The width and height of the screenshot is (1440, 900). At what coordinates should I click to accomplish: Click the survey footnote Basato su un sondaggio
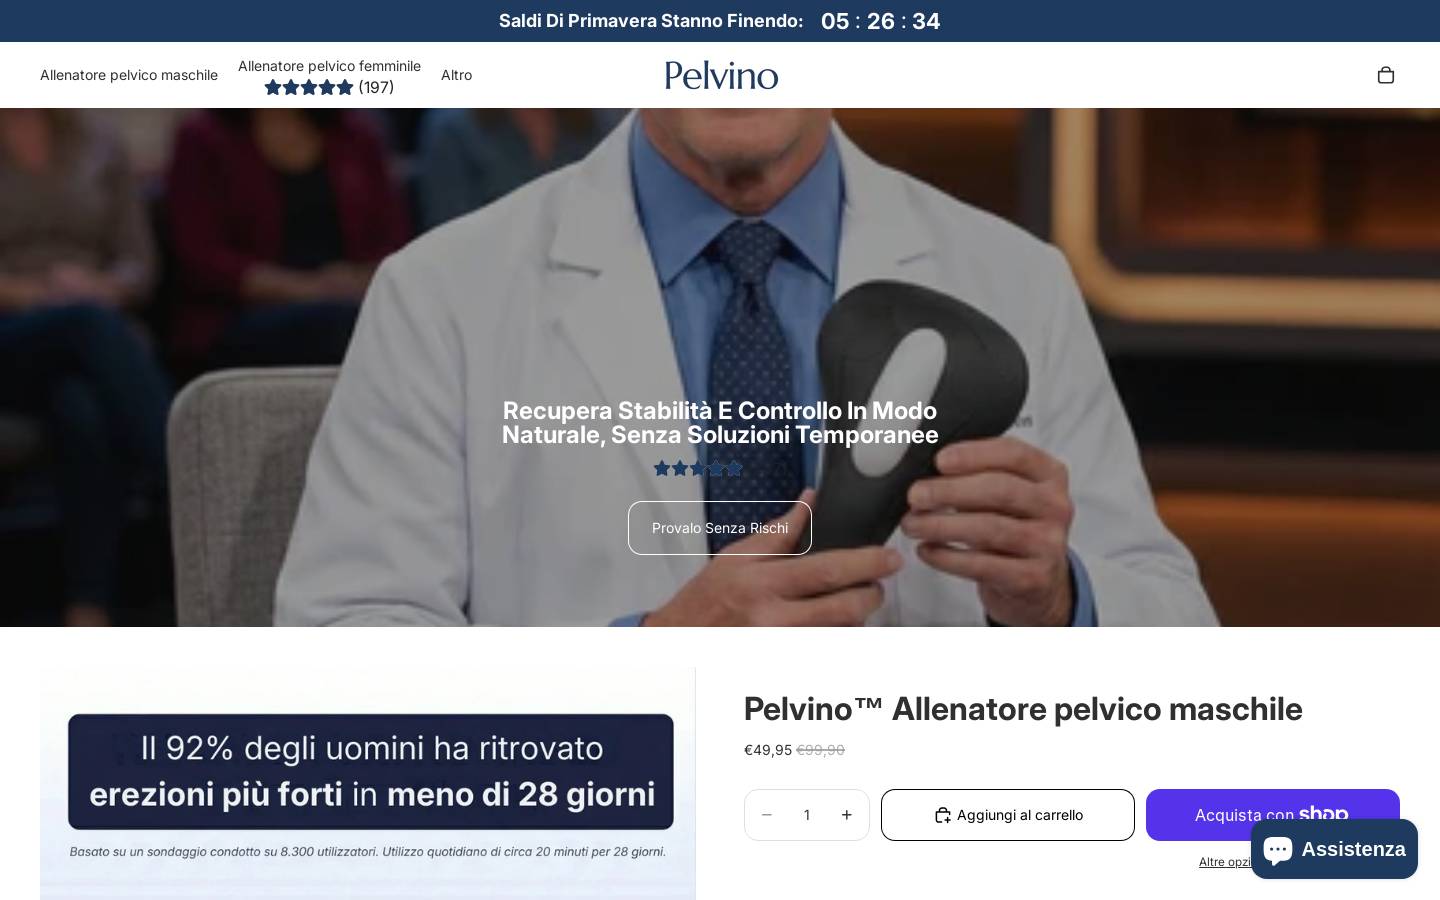tap(367, 852)
